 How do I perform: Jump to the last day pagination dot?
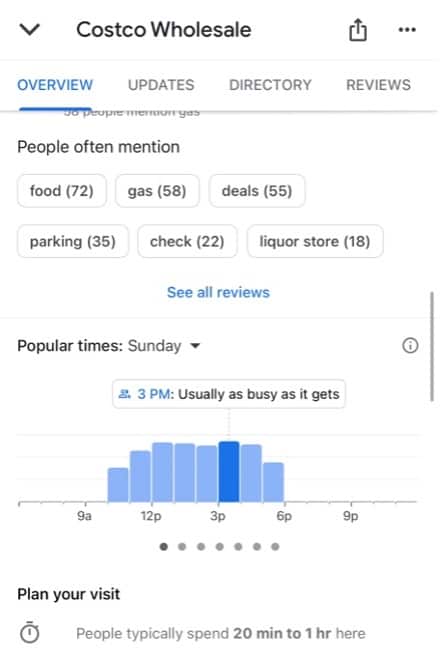[x=275, y=546]
